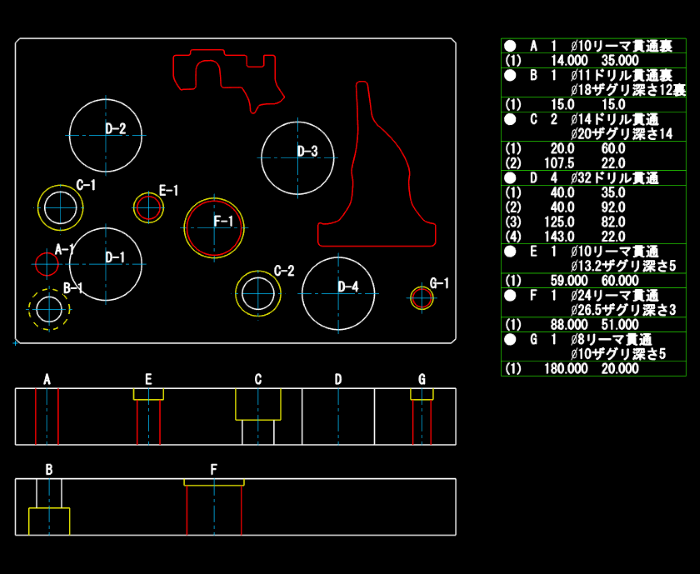Click section label B in lower view
This screenshot has width=700, height=574.
coord(49,470)
